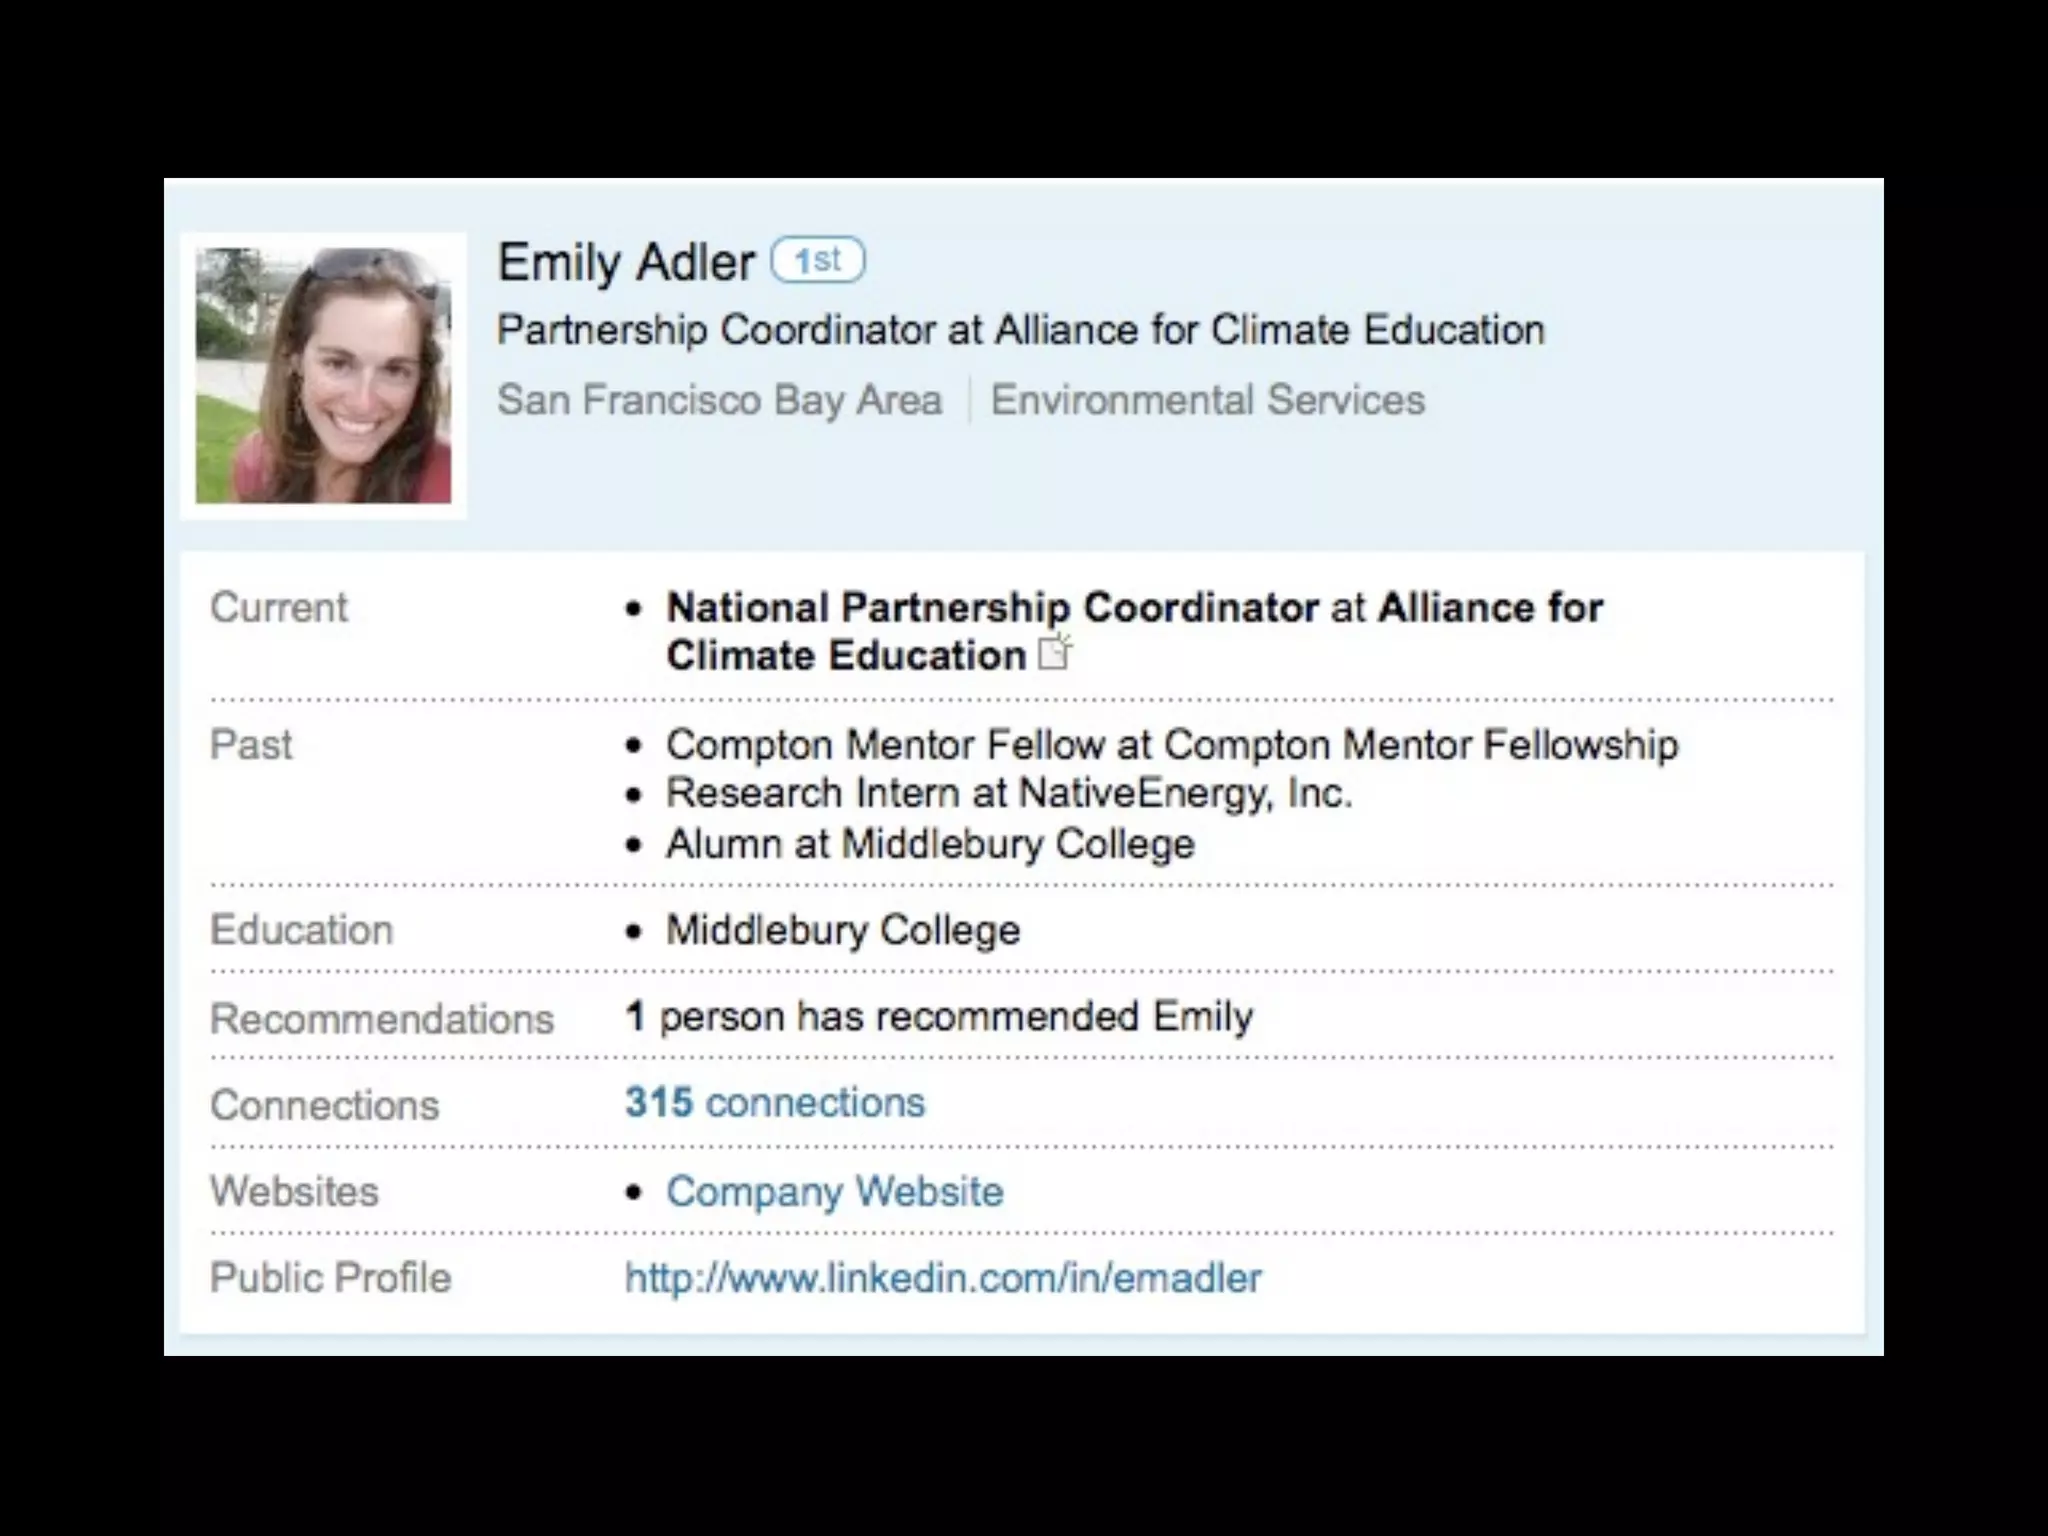The image size is (2048, 1536).
Task: Click the Current section label
Action: click(x=279, y=608)
